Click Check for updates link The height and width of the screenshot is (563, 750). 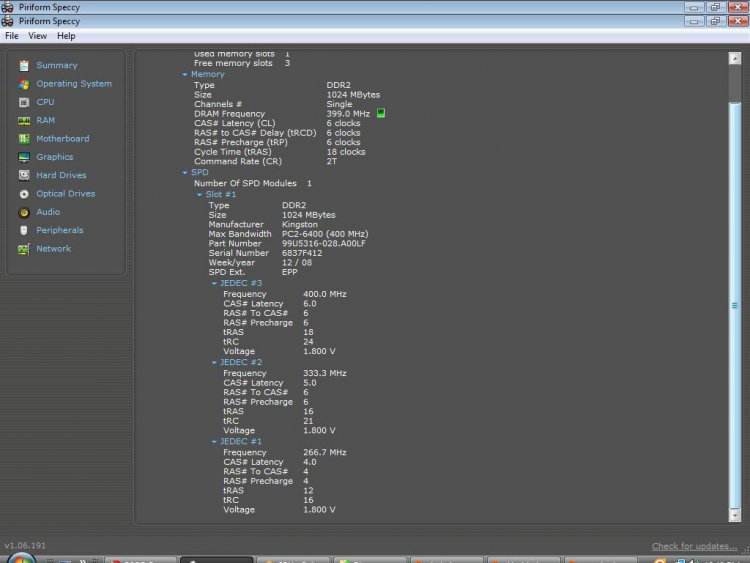pos(694,546)
